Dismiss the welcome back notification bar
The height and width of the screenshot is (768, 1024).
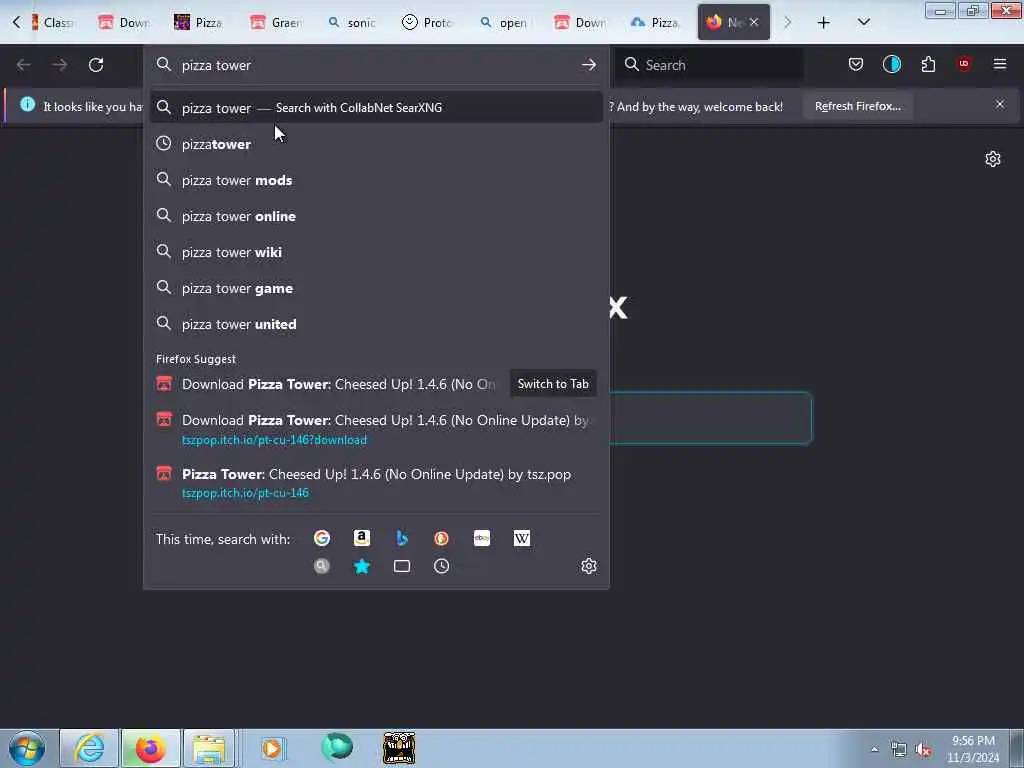pos(999,104)
